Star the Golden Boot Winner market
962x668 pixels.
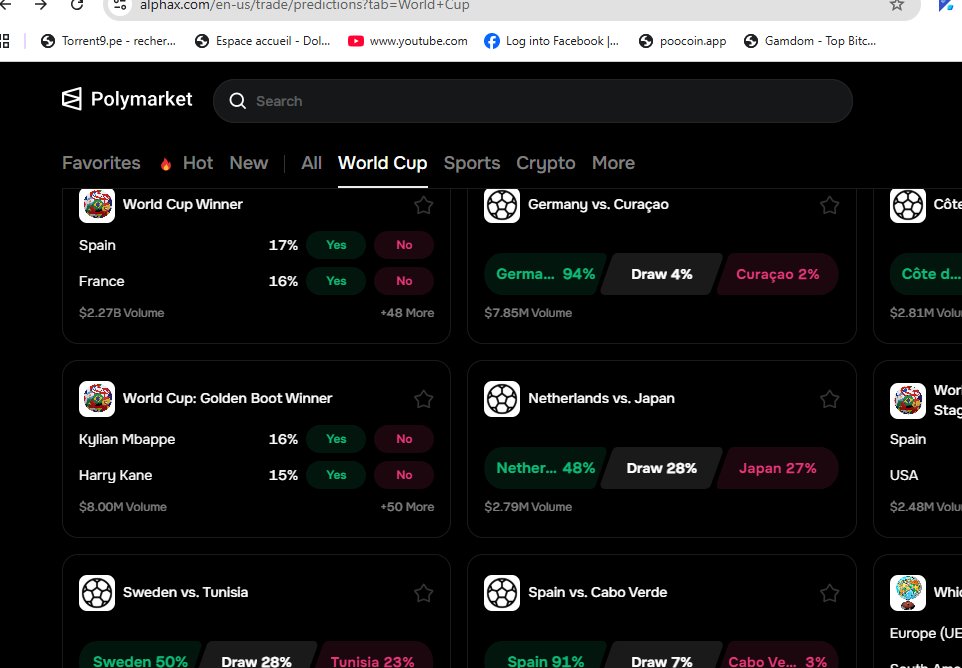(x=423, y=399)
